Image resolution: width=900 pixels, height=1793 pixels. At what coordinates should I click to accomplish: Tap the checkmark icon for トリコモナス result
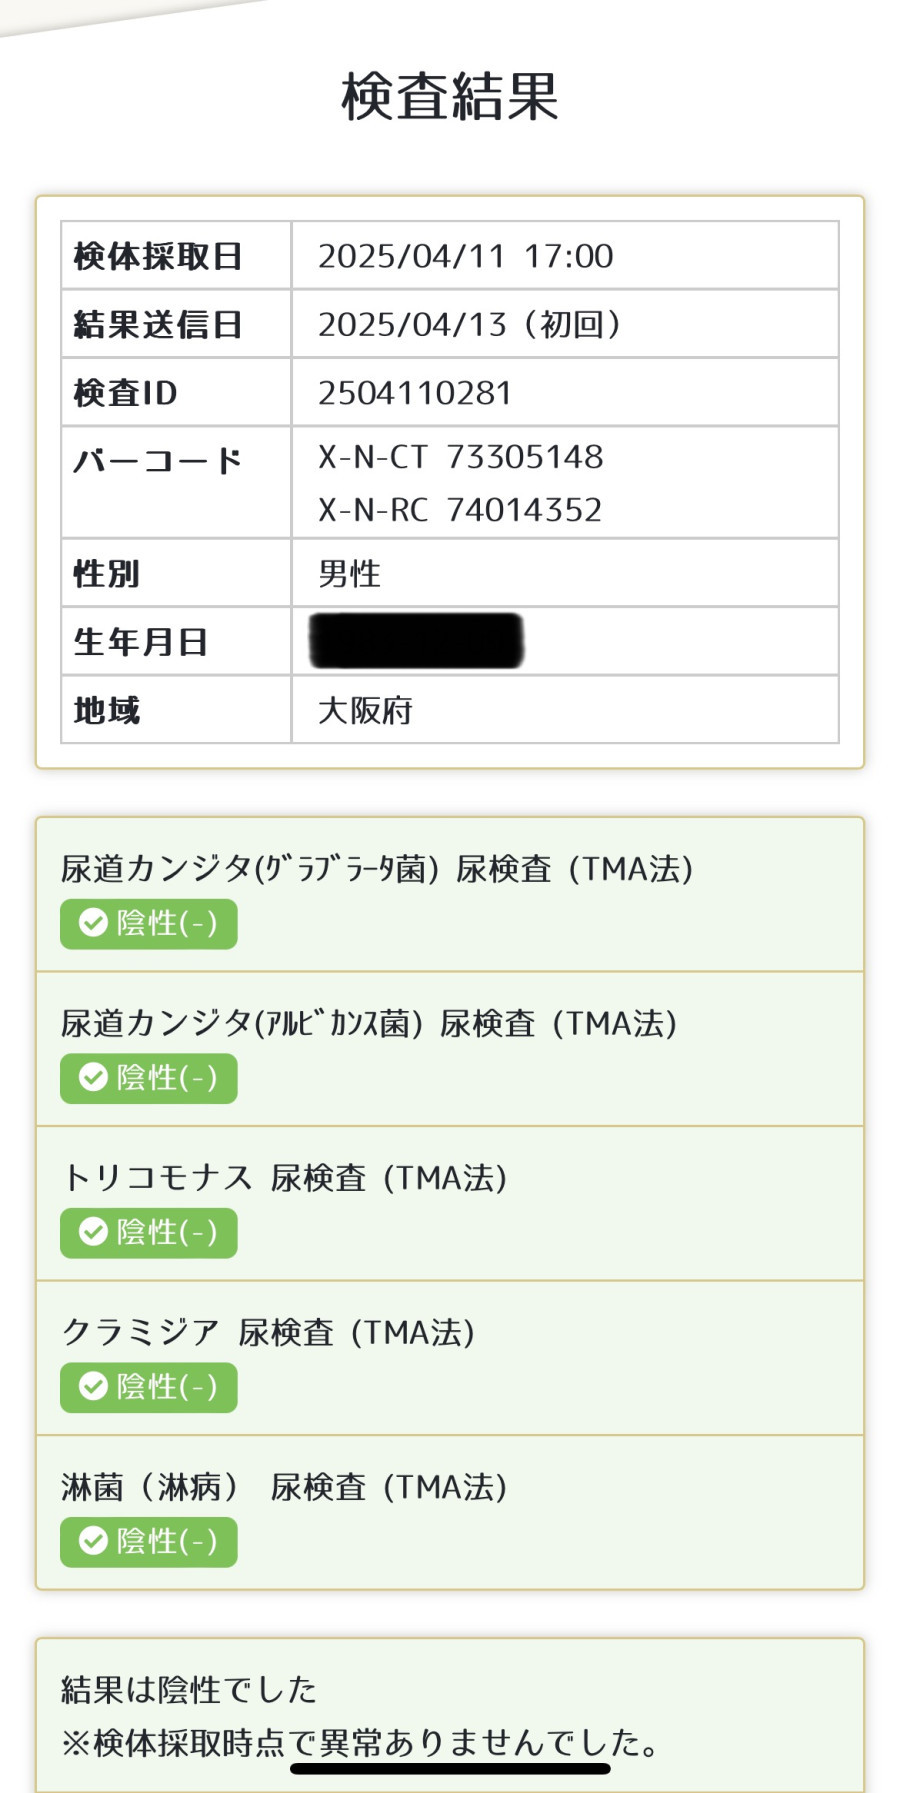93,1232
